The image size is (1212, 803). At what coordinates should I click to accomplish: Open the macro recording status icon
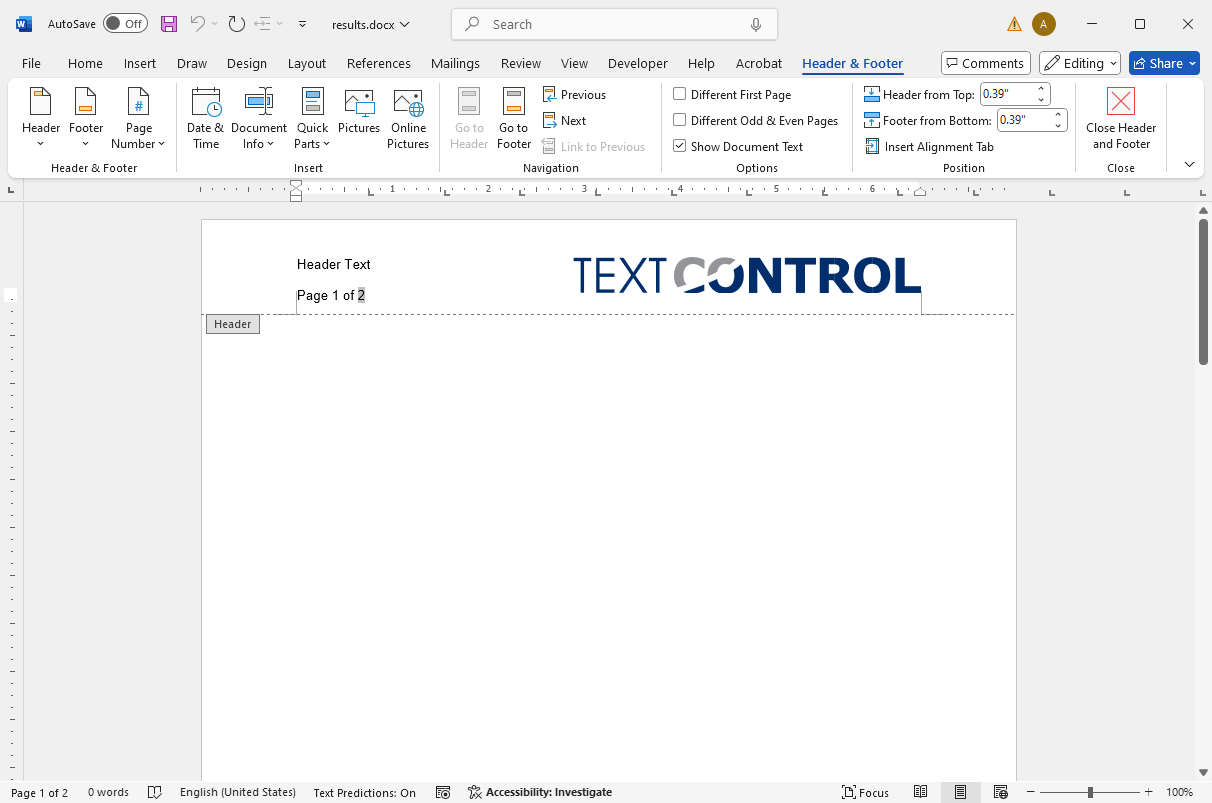click(x=443, y=792)
